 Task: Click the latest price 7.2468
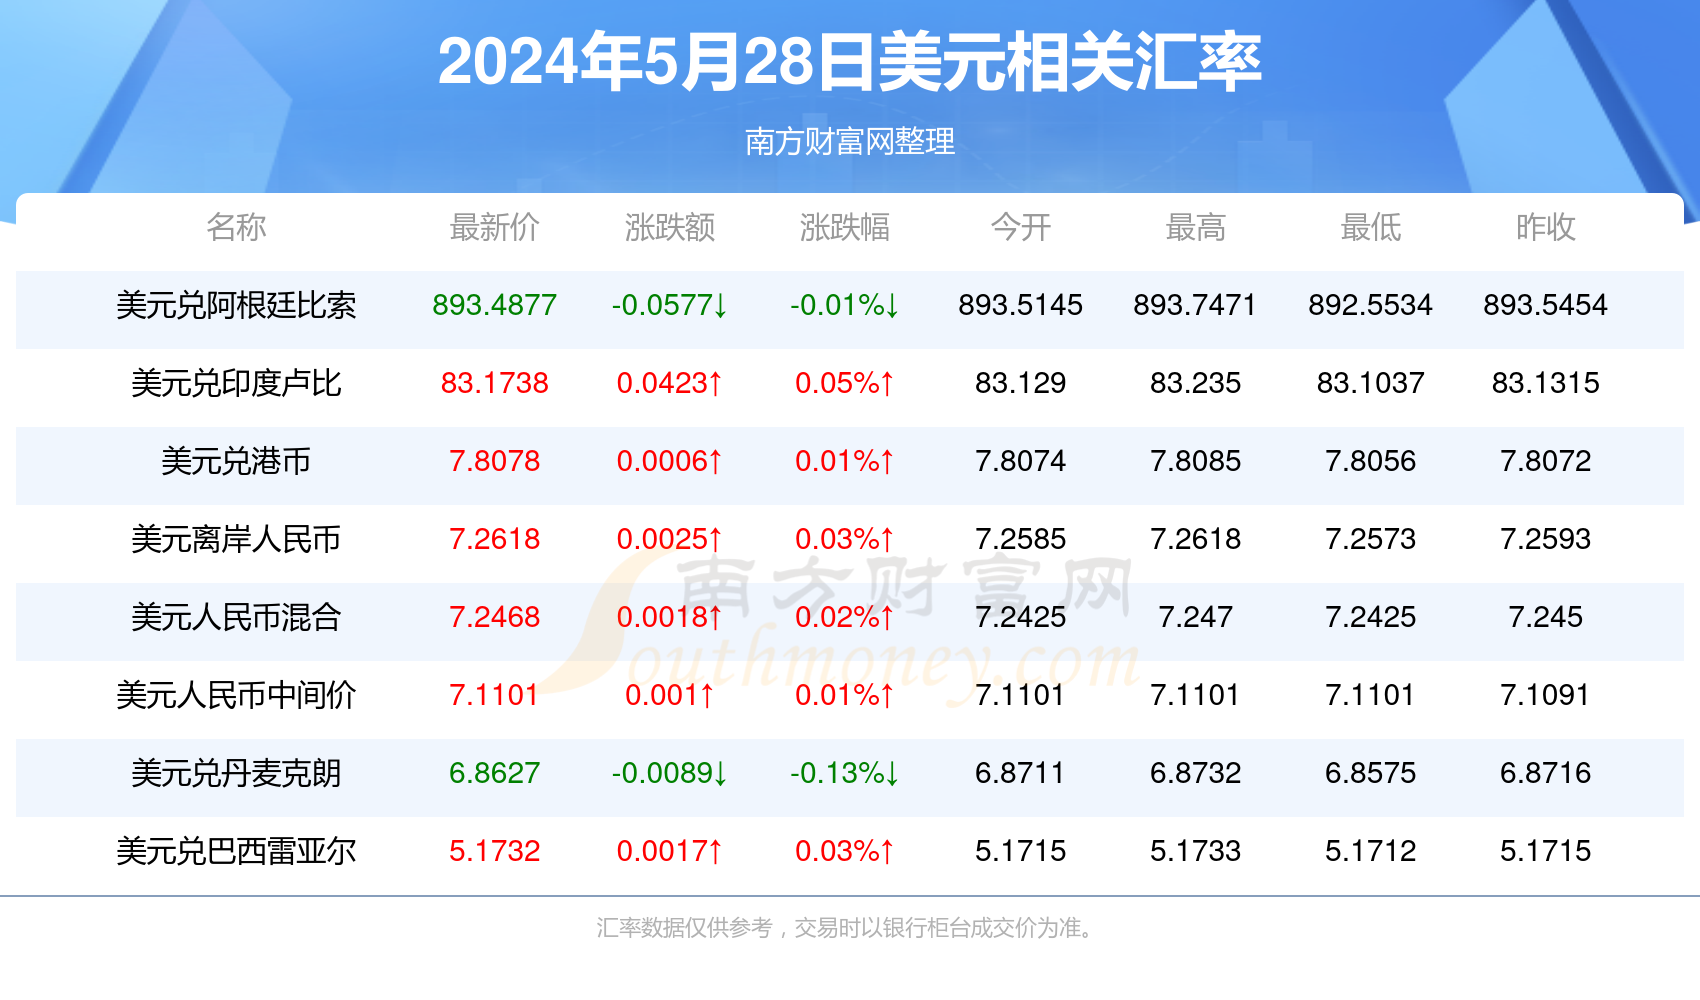click(494, 617)
